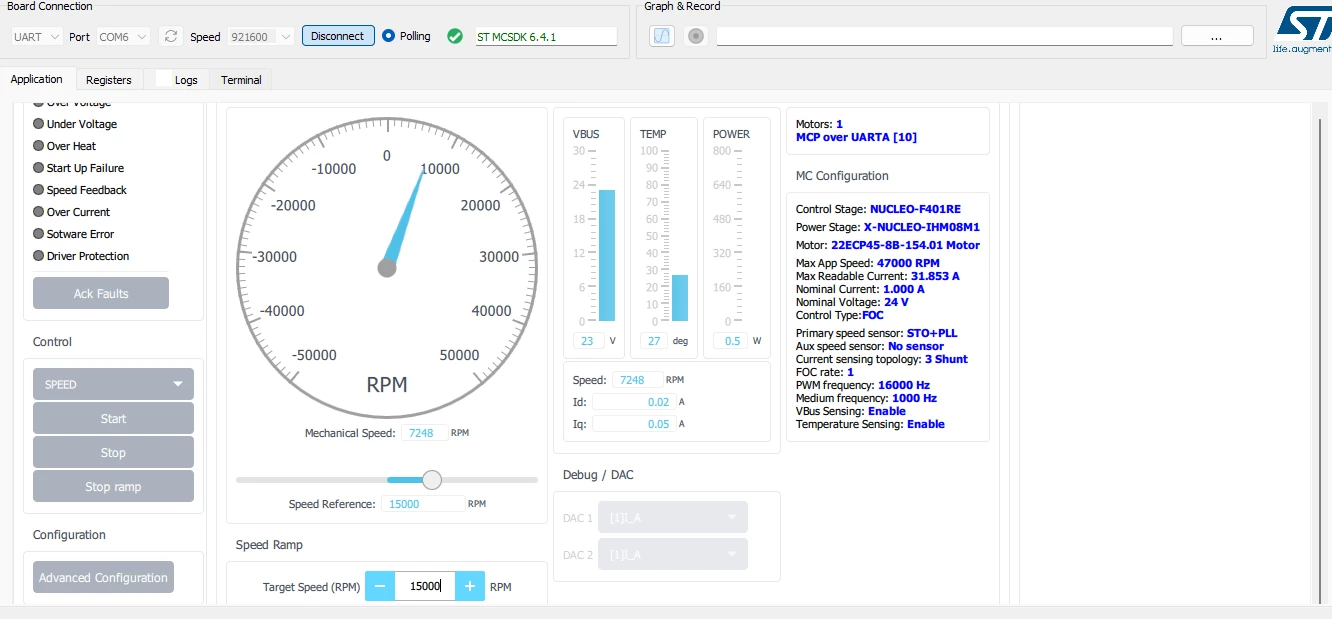Viewport: 1332px width, 619px height.
Task: Click the Id current value field
Action: click(634, 402)
